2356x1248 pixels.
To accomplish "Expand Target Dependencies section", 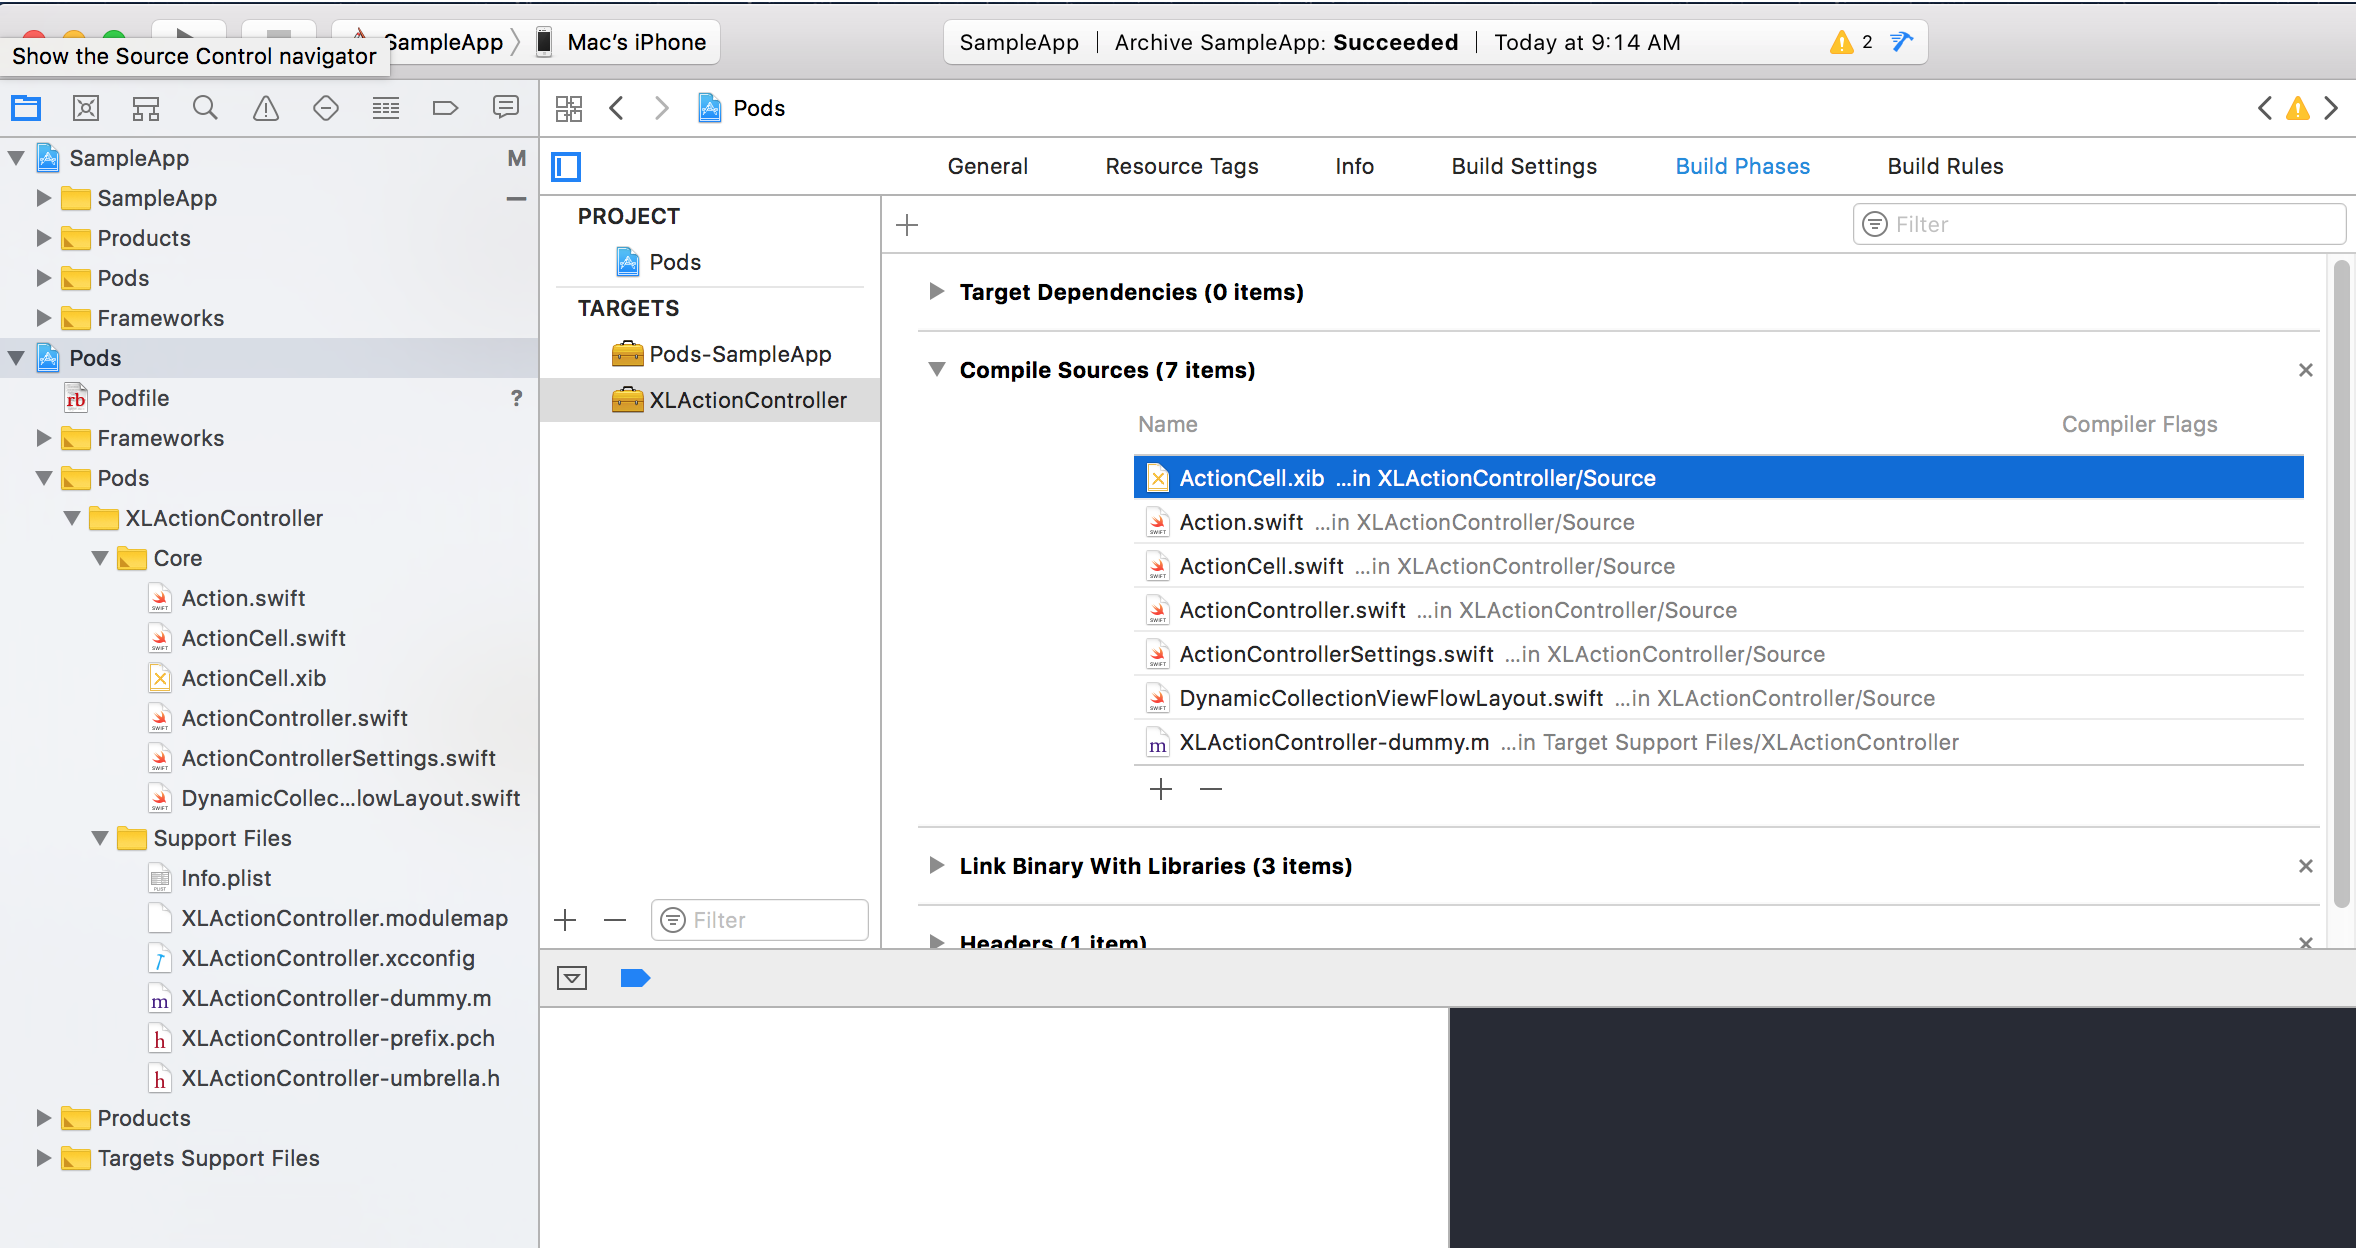I will pos(936,291).
